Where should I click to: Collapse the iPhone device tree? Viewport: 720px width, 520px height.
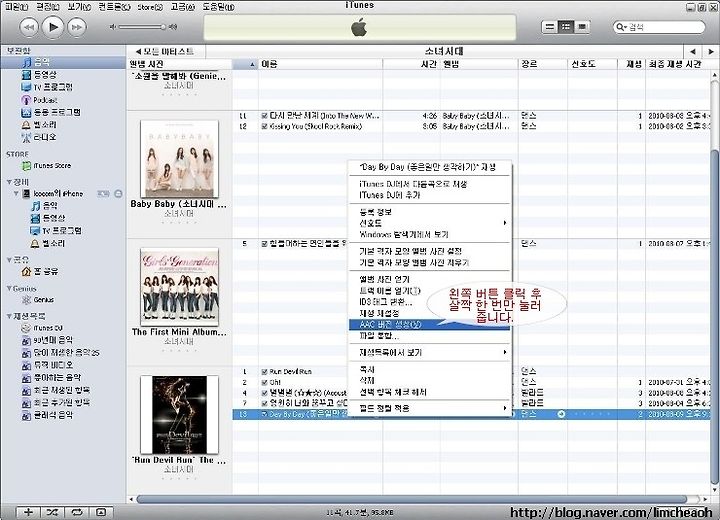click(16, 193)
